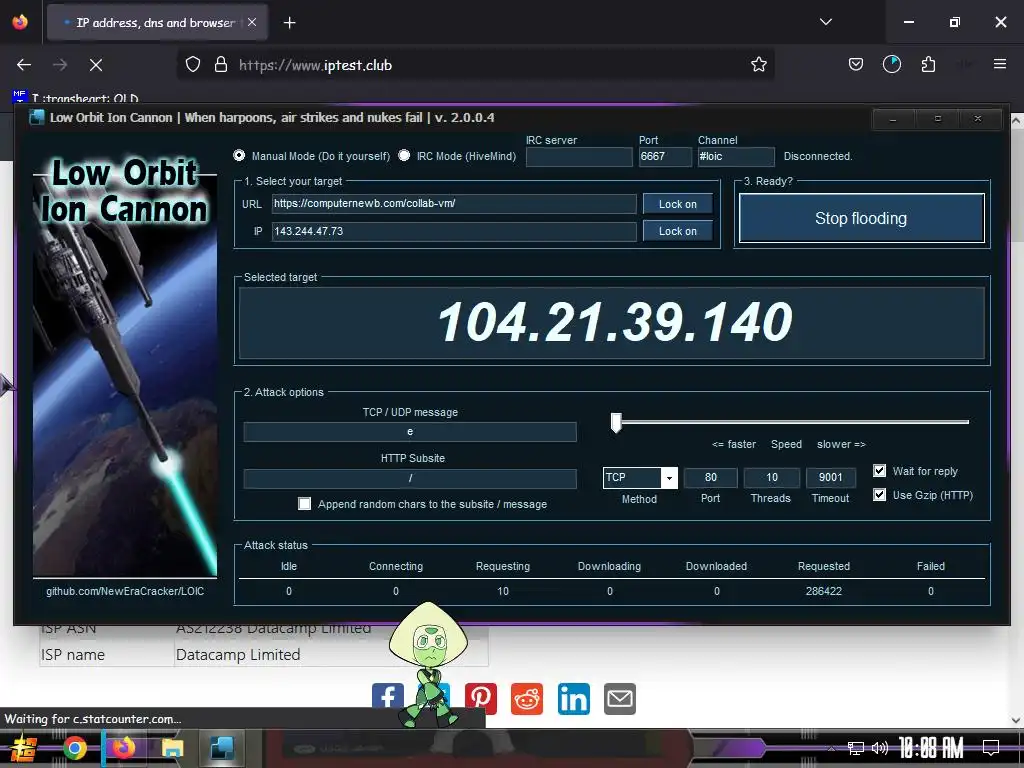
Task: Select the IRC Mode (HiveMind) radio button
Action: pos(404,155)
